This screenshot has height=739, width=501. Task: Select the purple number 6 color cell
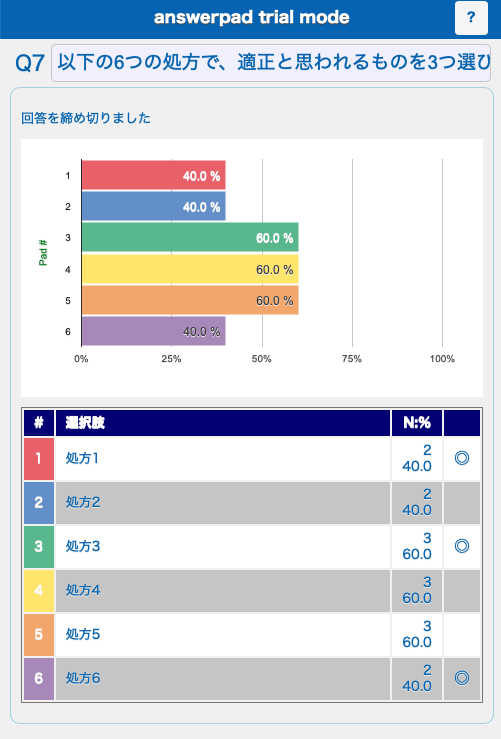tap(39, 679)
